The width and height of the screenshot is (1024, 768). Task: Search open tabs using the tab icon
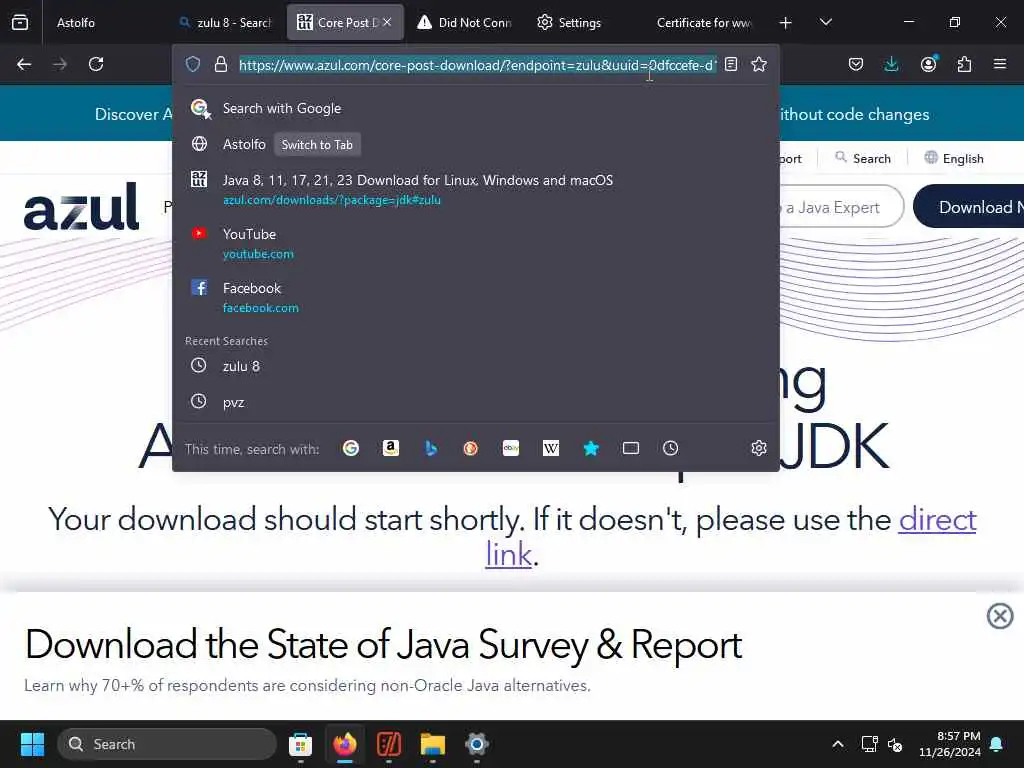pyautogui.click(x=631, y=448)
